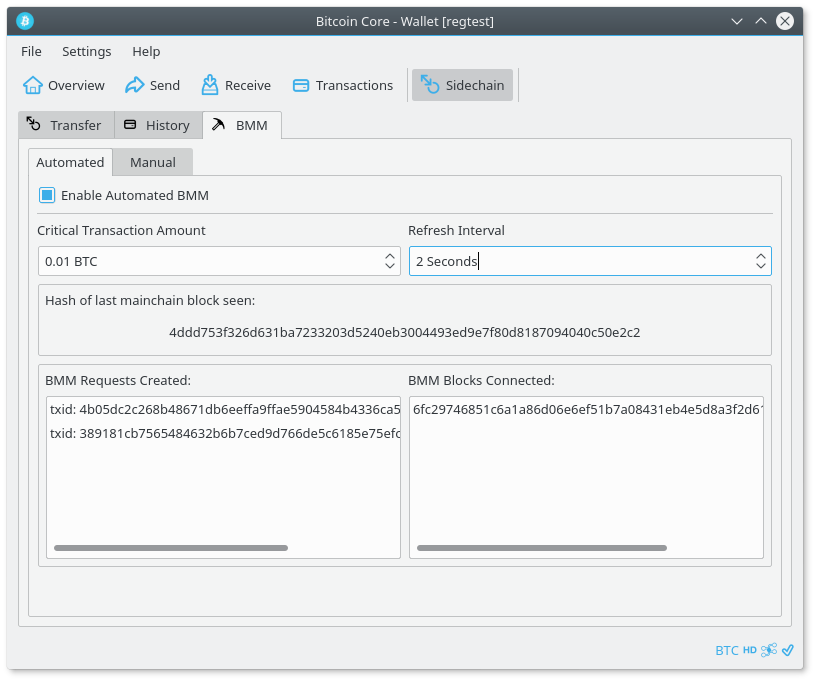Toggle Enable Automated BMM checkbox
The image size is (816, 682).
click(x=47, y=196)
